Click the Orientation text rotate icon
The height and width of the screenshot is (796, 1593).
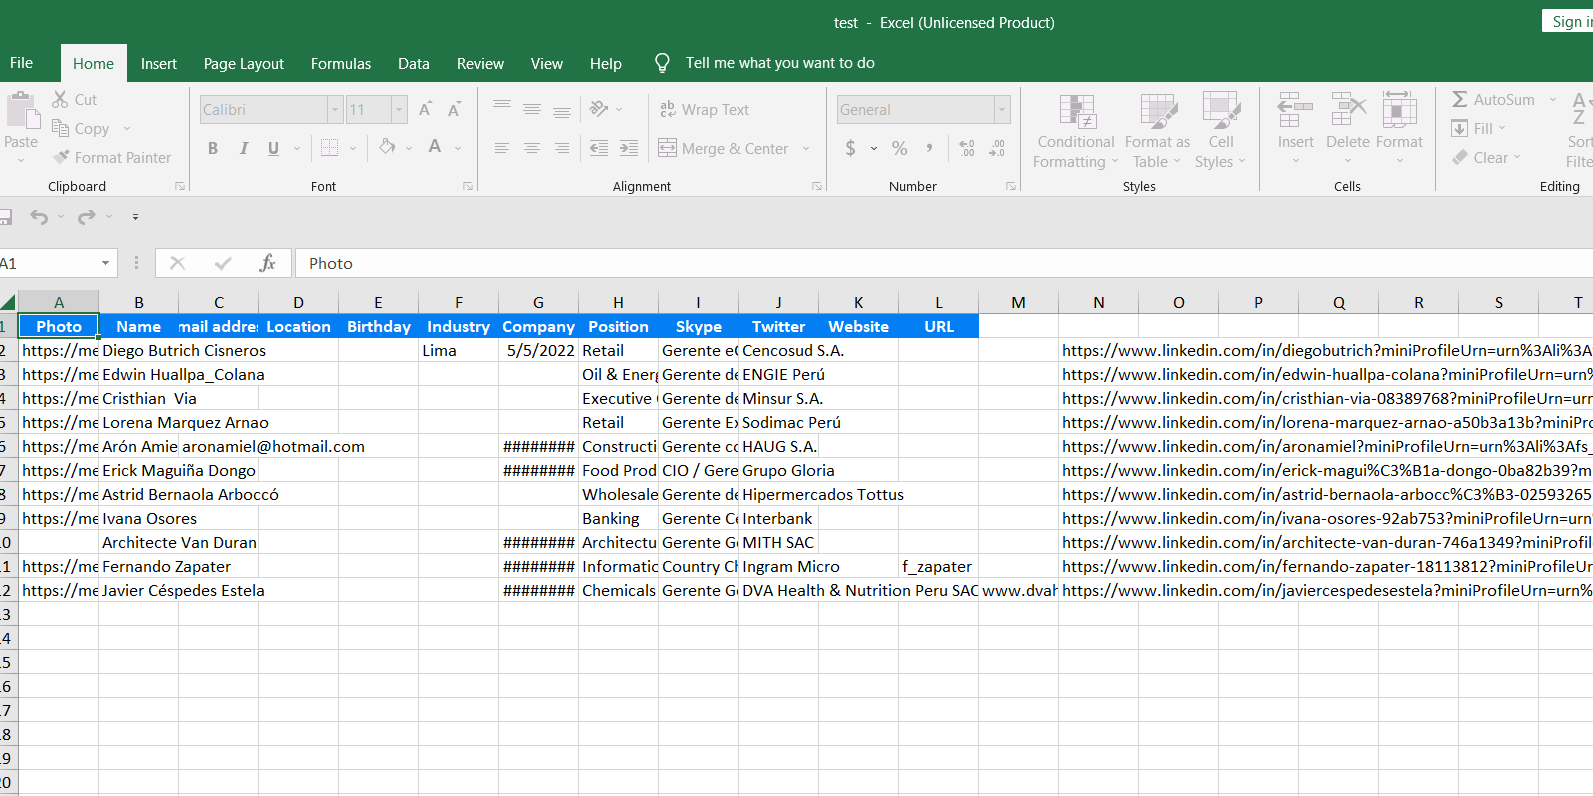coord(599,109)
